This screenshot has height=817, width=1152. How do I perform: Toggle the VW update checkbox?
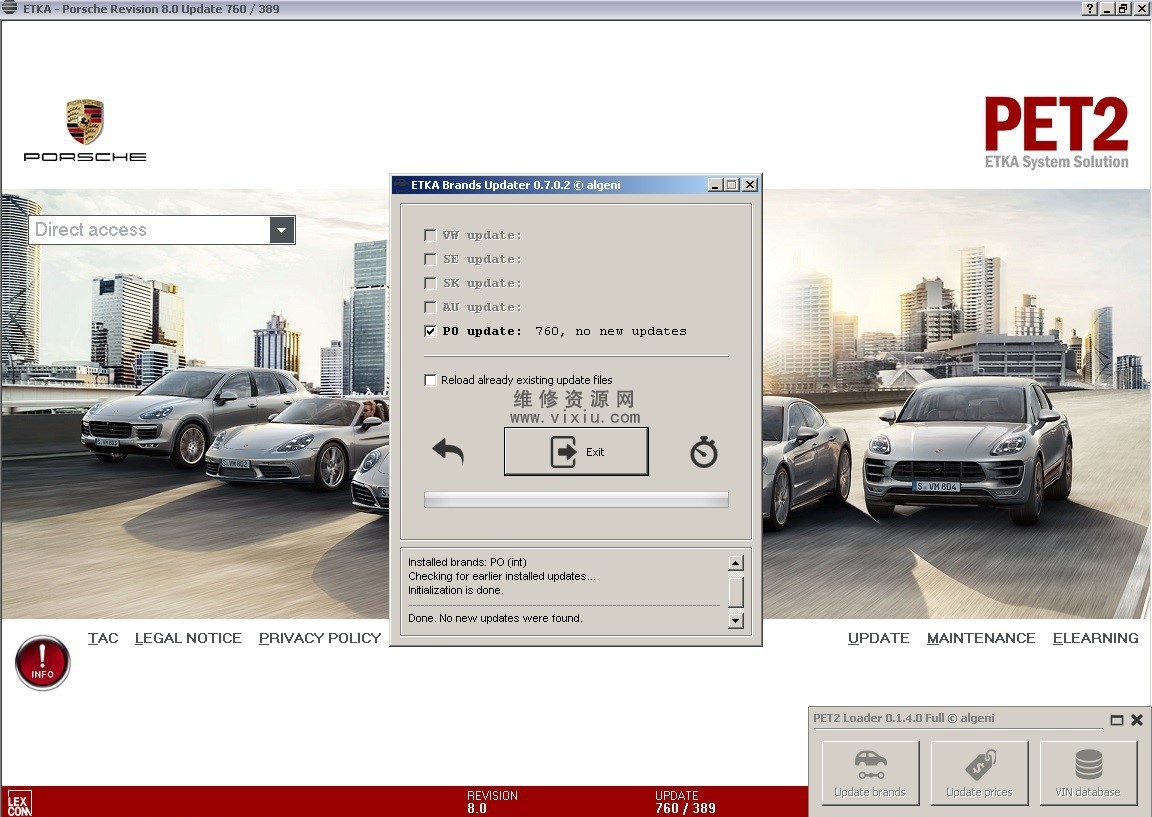pyautogui.click(x=430, y=235)
